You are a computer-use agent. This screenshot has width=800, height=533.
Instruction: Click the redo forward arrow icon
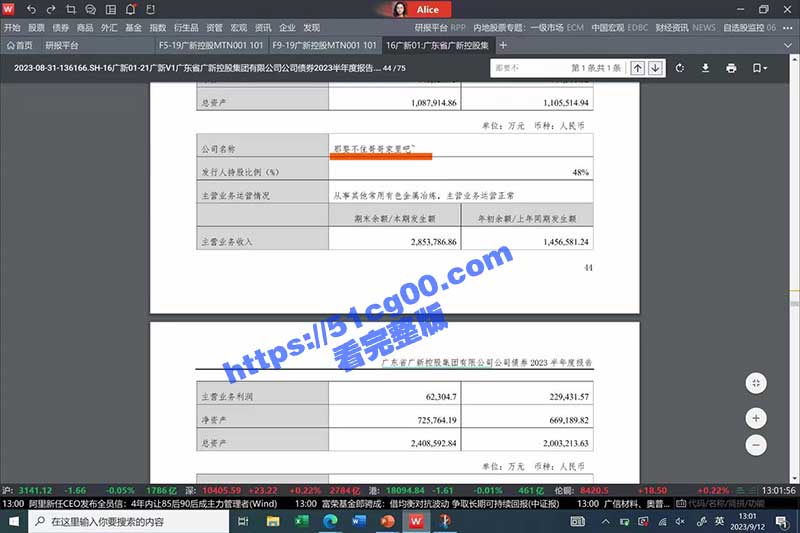point(51,9)
